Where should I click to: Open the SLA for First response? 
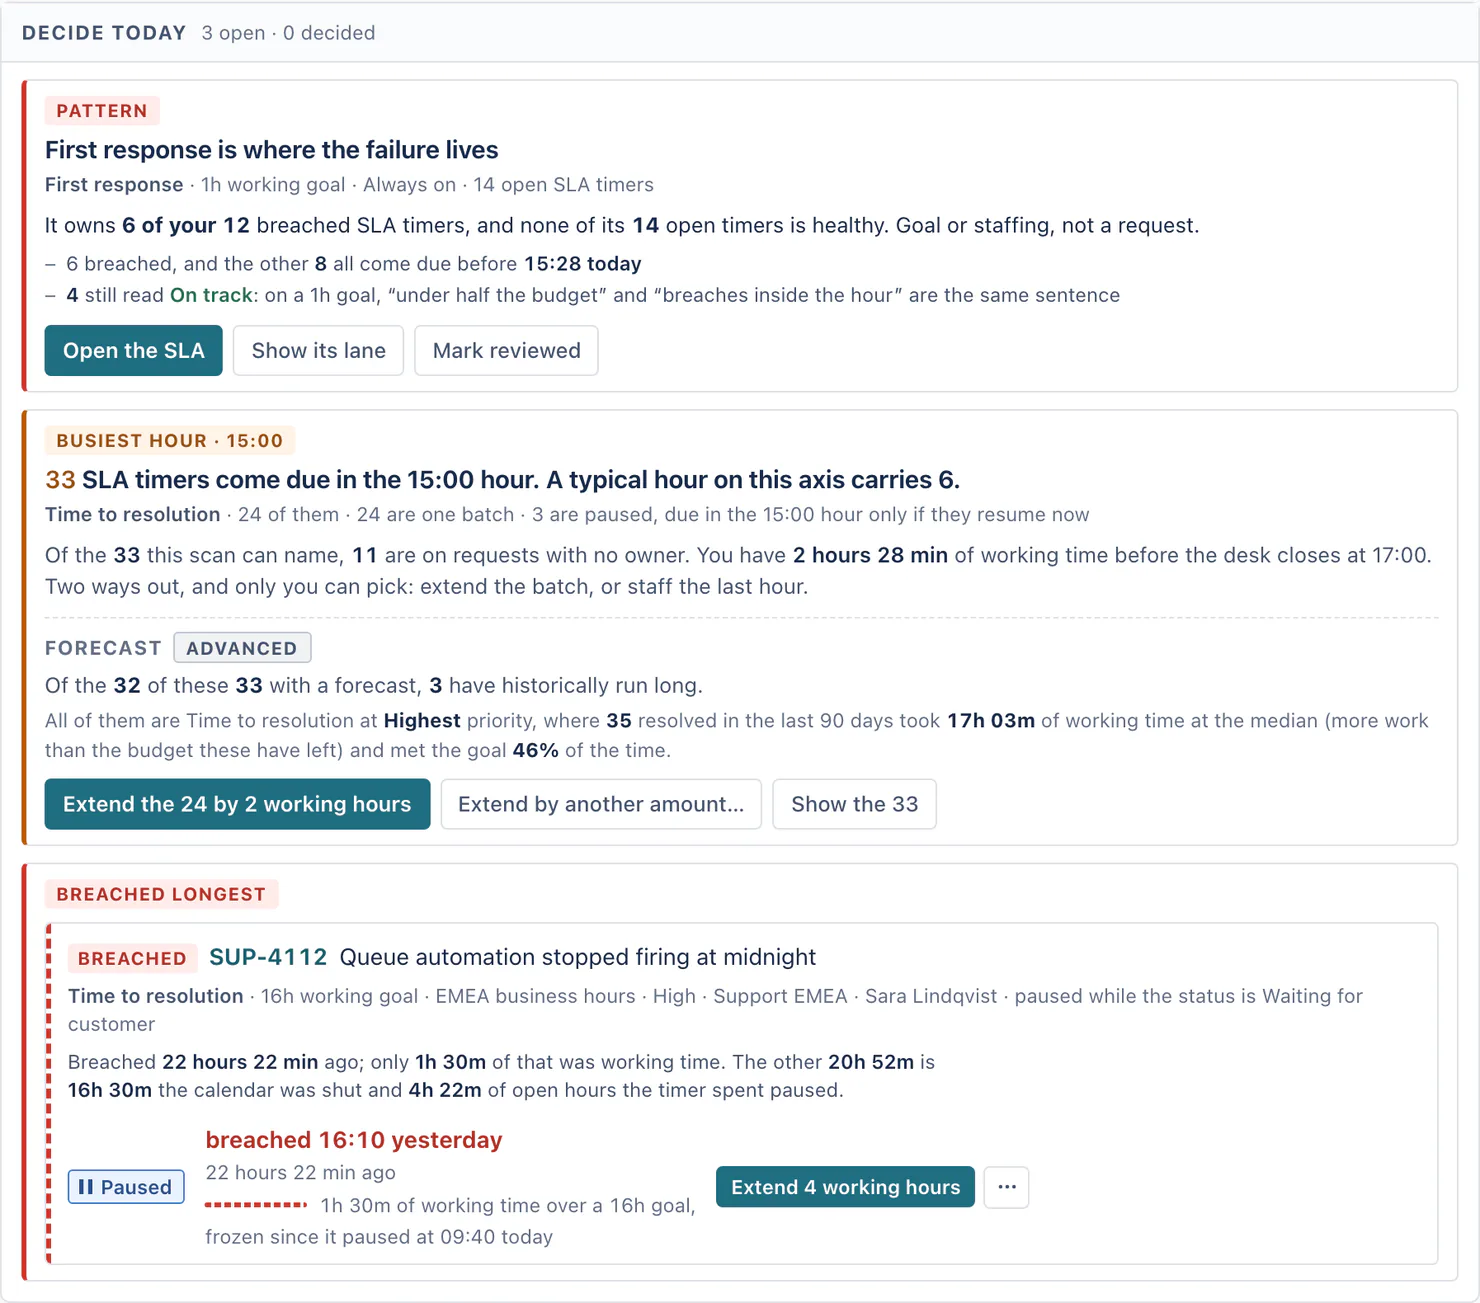133,350
